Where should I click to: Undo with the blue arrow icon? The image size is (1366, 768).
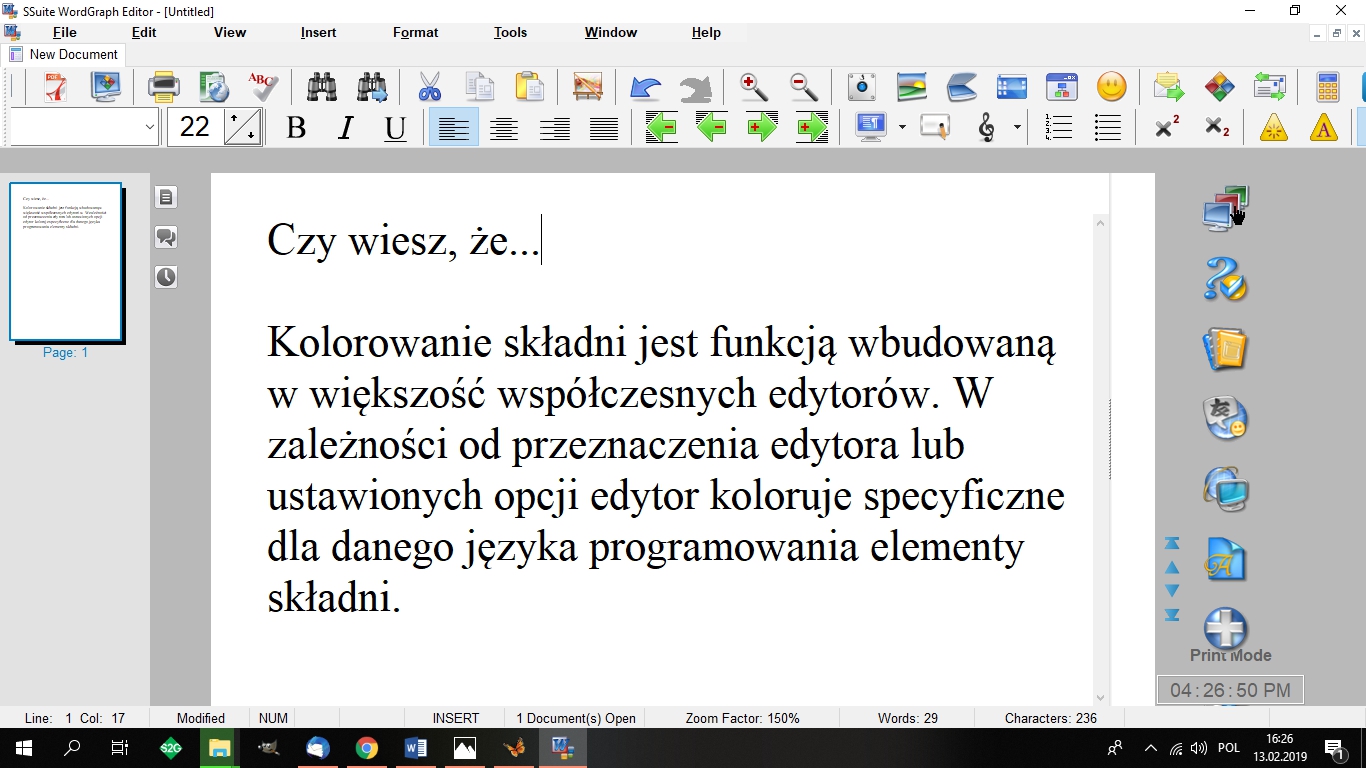(645, 87)
